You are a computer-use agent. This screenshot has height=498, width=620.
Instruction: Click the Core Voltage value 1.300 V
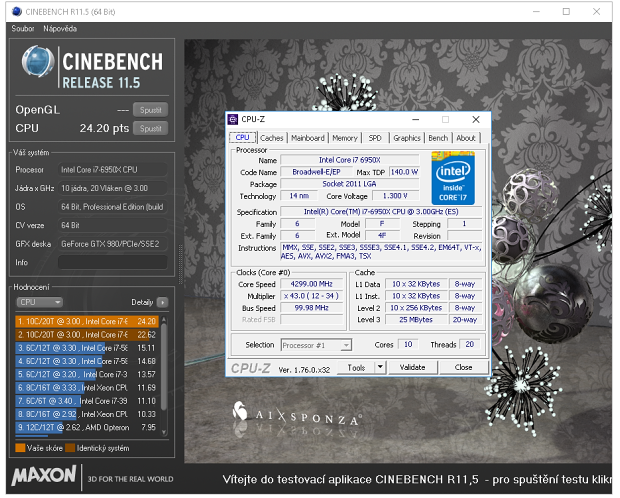click(395, 196)
